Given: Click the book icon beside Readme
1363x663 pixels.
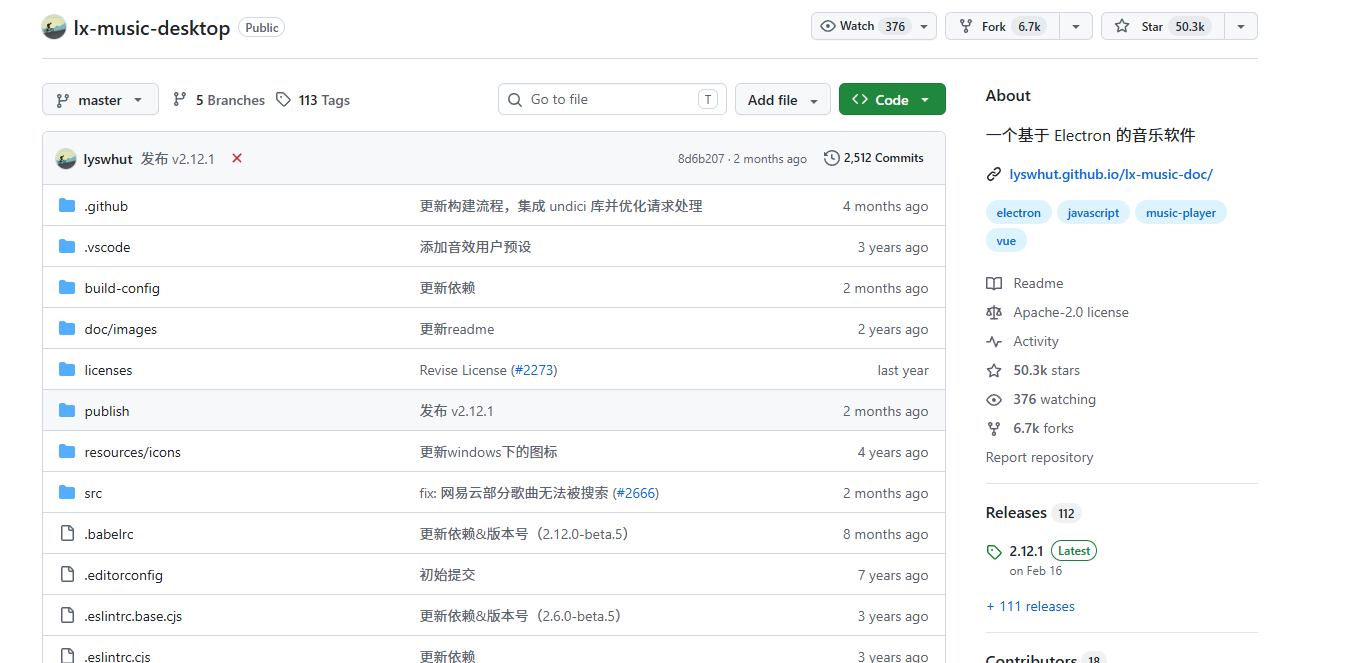Looking at the screenshot, I should pos(993,283).
